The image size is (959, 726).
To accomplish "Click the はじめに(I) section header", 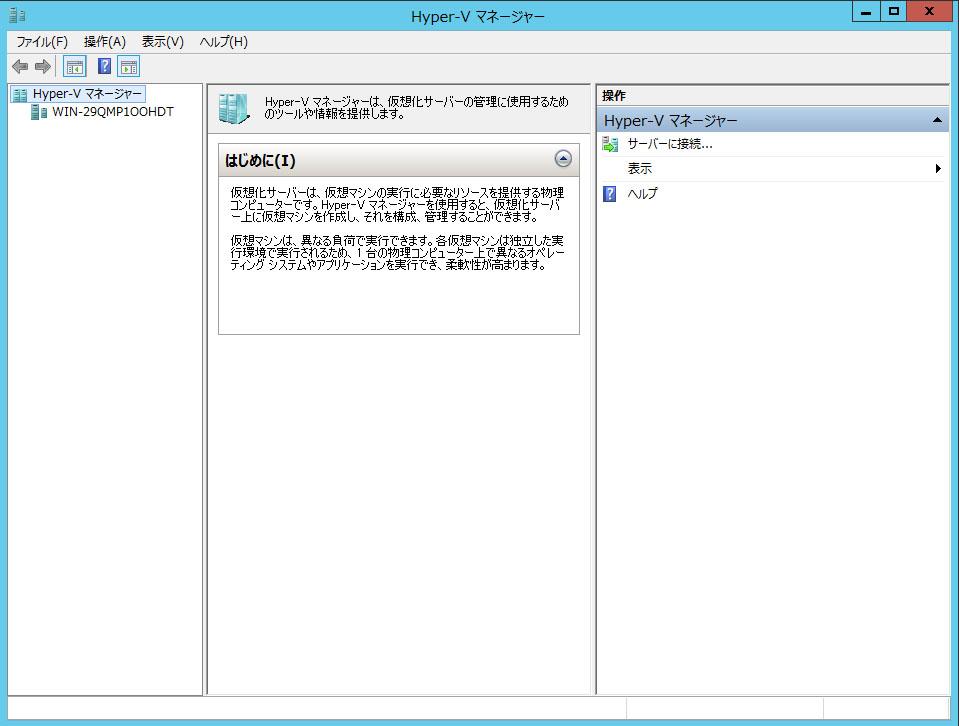I will click(x=399, y=160).
